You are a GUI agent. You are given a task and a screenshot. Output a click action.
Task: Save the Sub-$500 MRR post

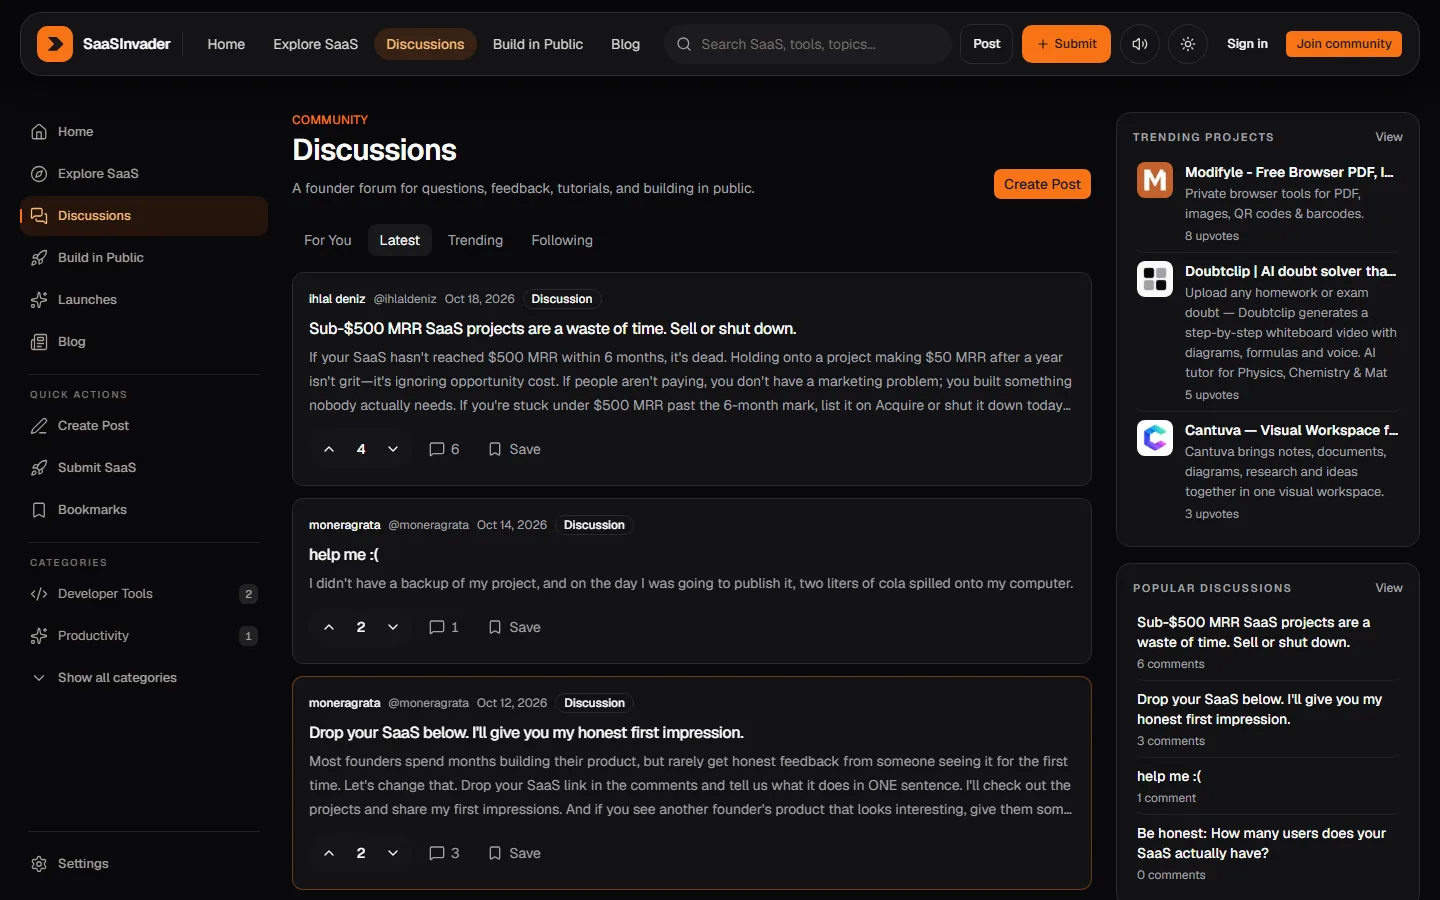[514, 449]
